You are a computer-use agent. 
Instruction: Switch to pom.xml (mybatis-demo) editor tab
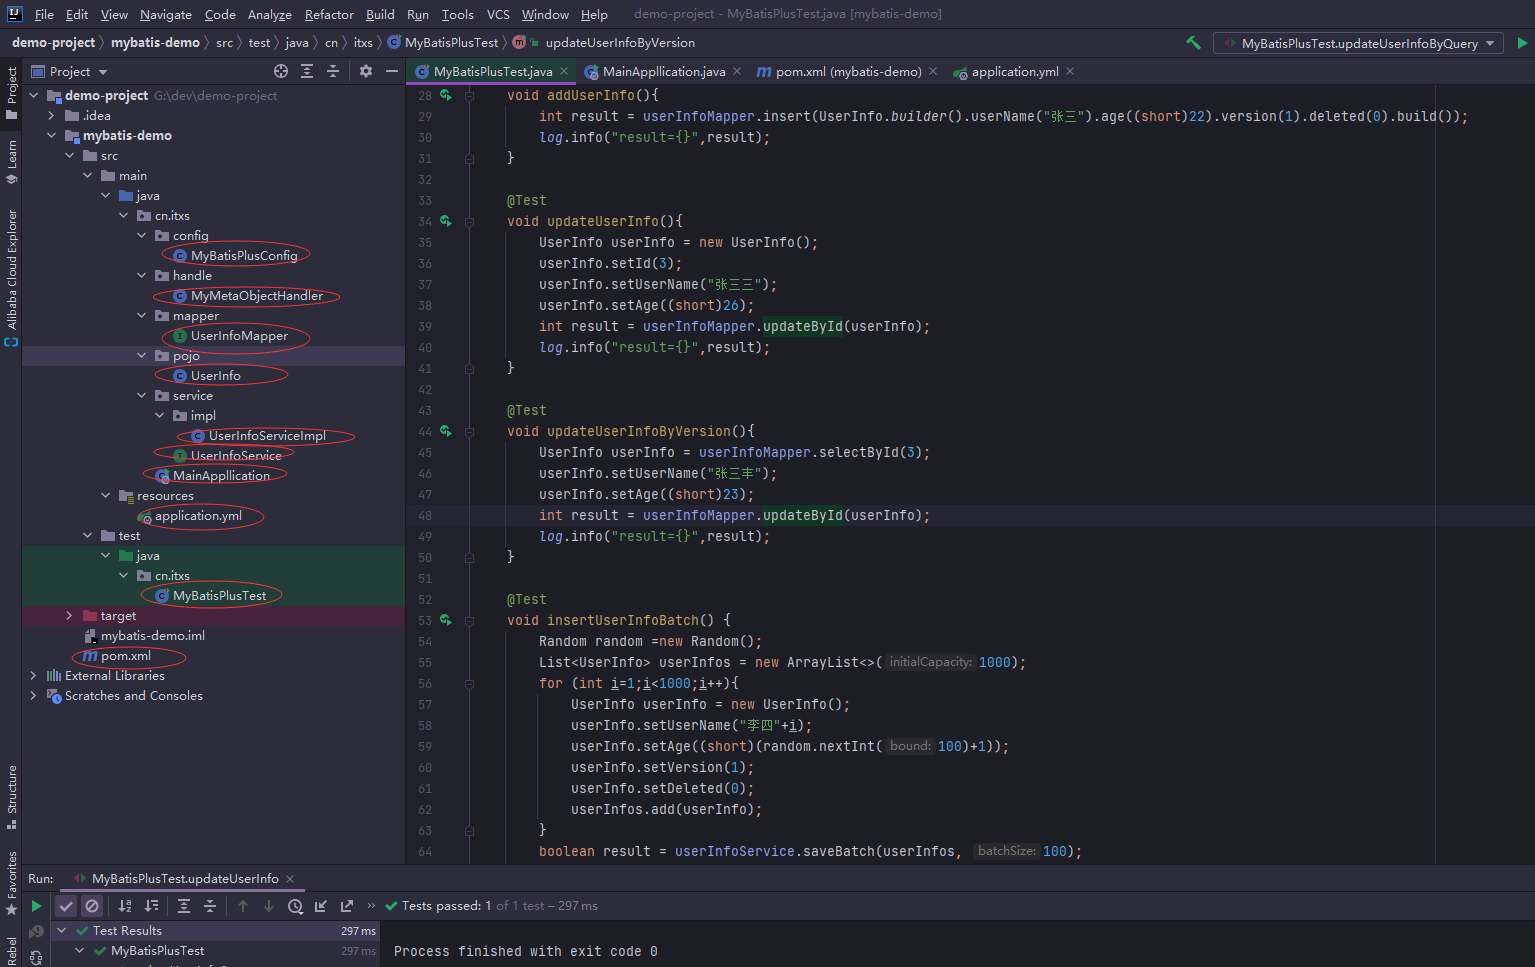(848, 72)
